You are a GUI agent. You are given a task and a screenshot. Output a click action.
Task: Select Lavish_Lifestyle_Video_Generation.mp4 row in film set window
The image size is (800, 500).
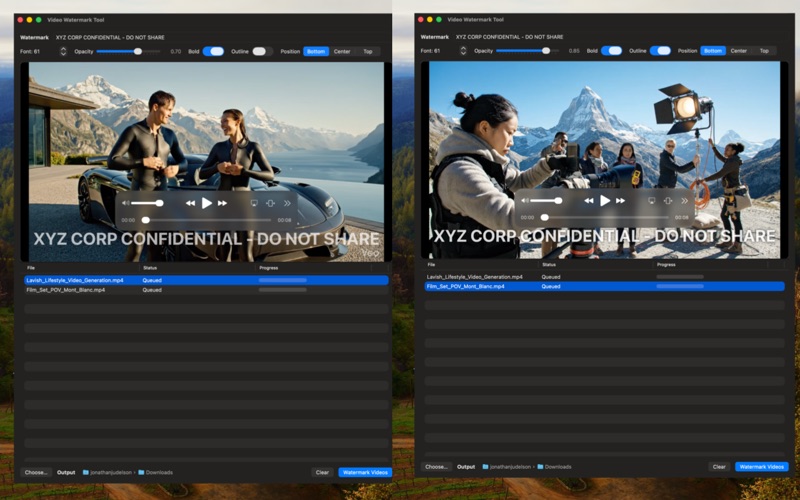pyautogui.click(x=605, y=277)
